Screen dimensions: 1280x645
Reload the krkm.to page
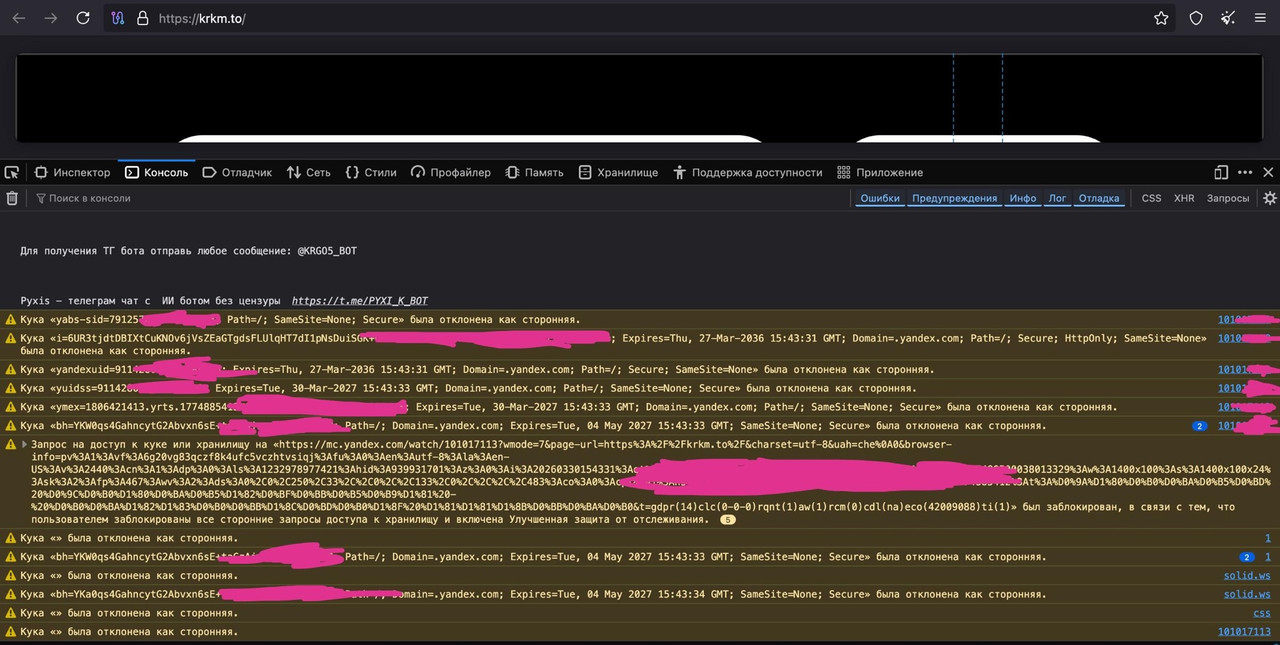pos(83,18)
